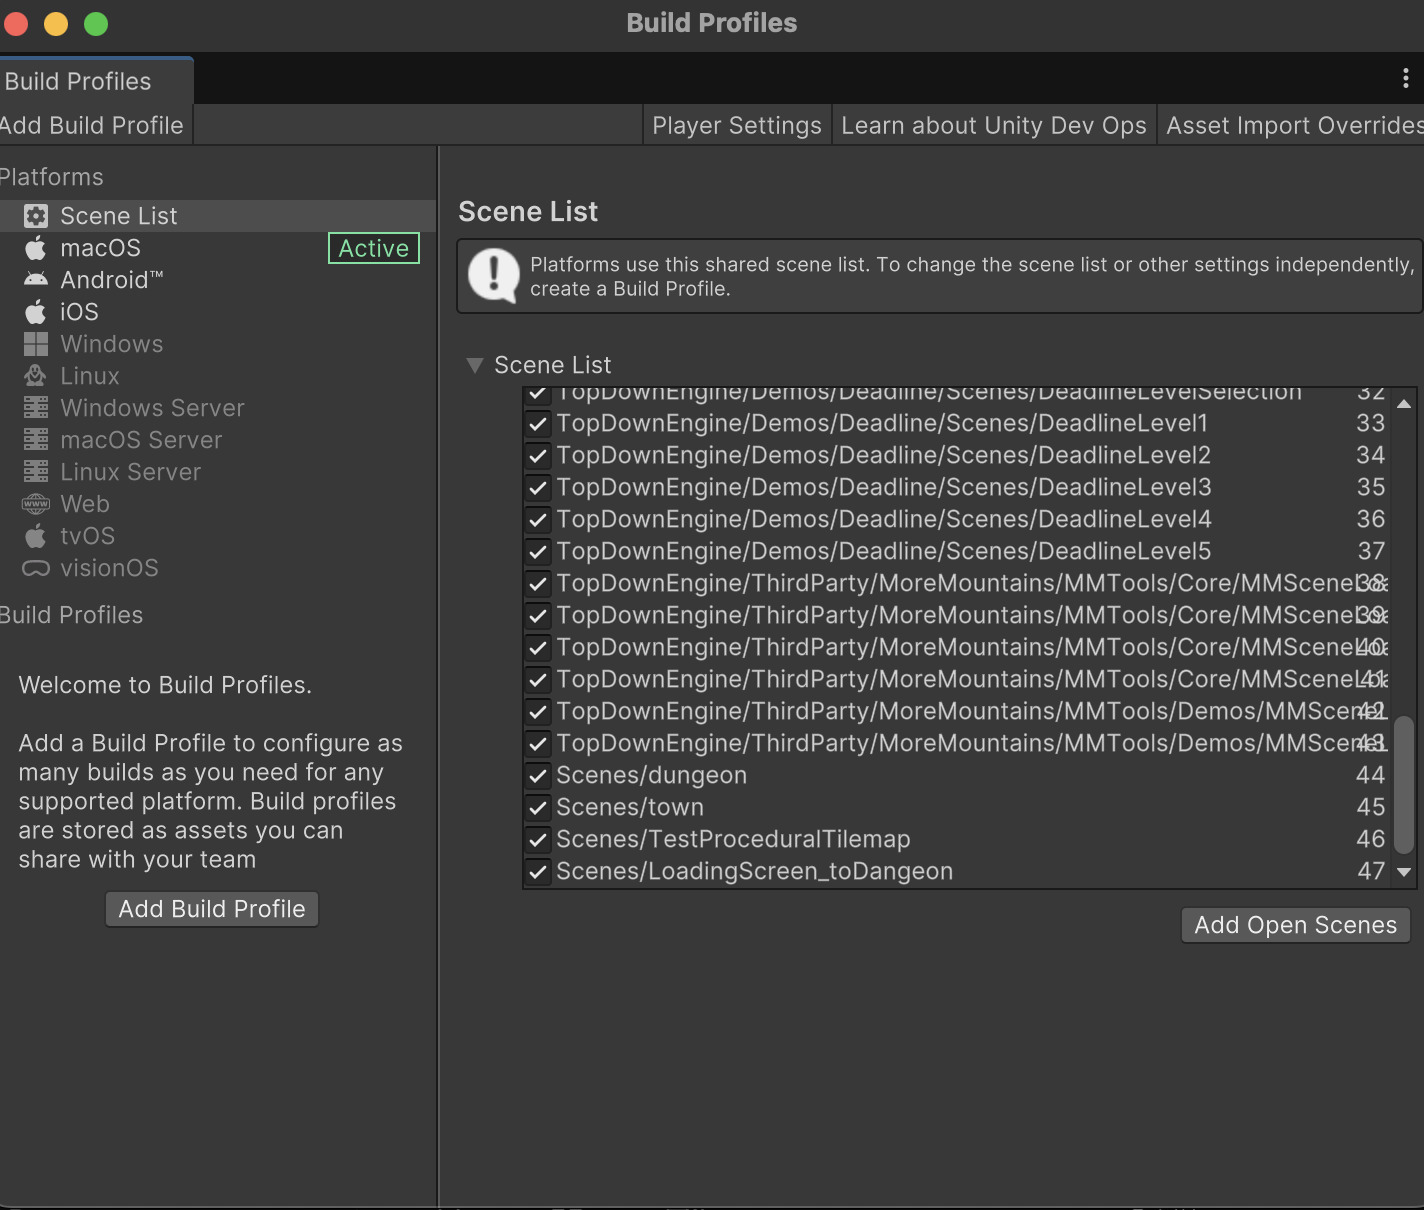Click the Scenes/LoadingScreen_toDangeon row text
Screen dimensions: 1424x1210
[x=755, y=872]
